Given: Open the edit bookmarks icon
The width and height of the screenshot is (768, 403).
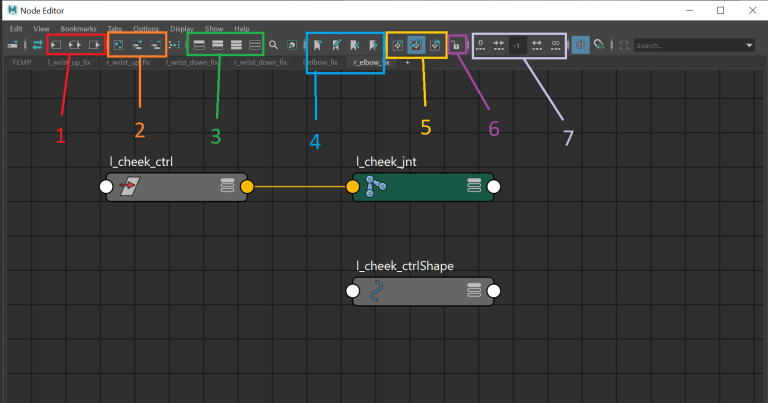Looking at the screenshot, I should [336, 45].
